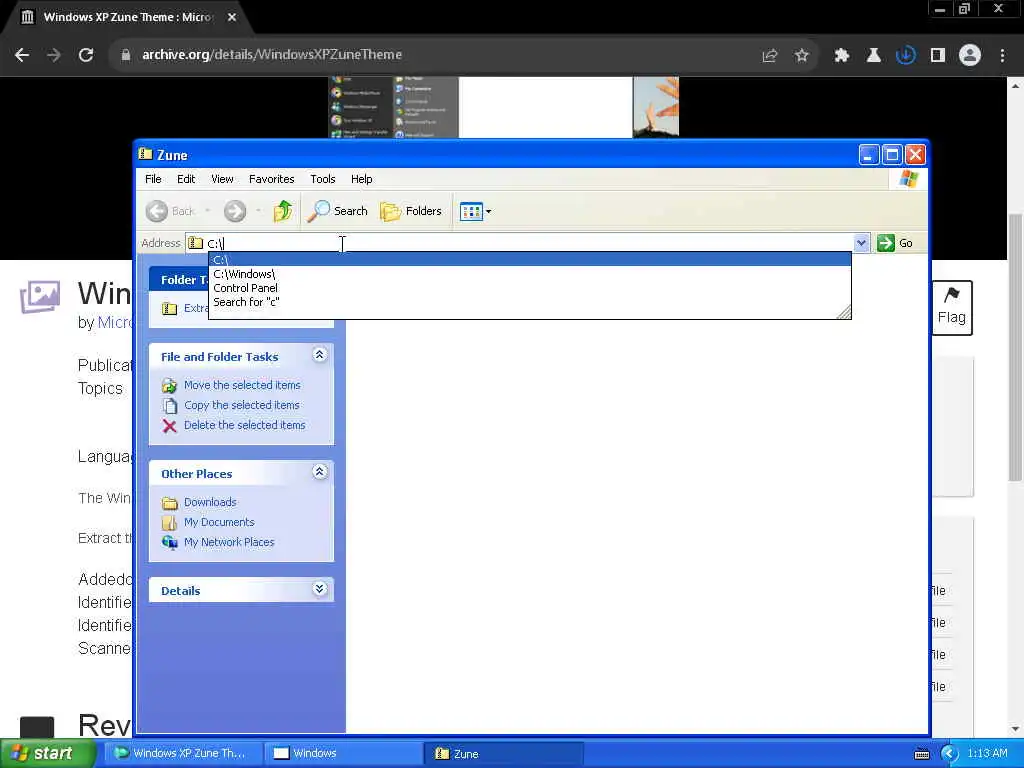Viewport: 1024px width, 768px height.
Task: Select C:\ suggestion in autocomplete list
Action: click(x=530, y=260)
